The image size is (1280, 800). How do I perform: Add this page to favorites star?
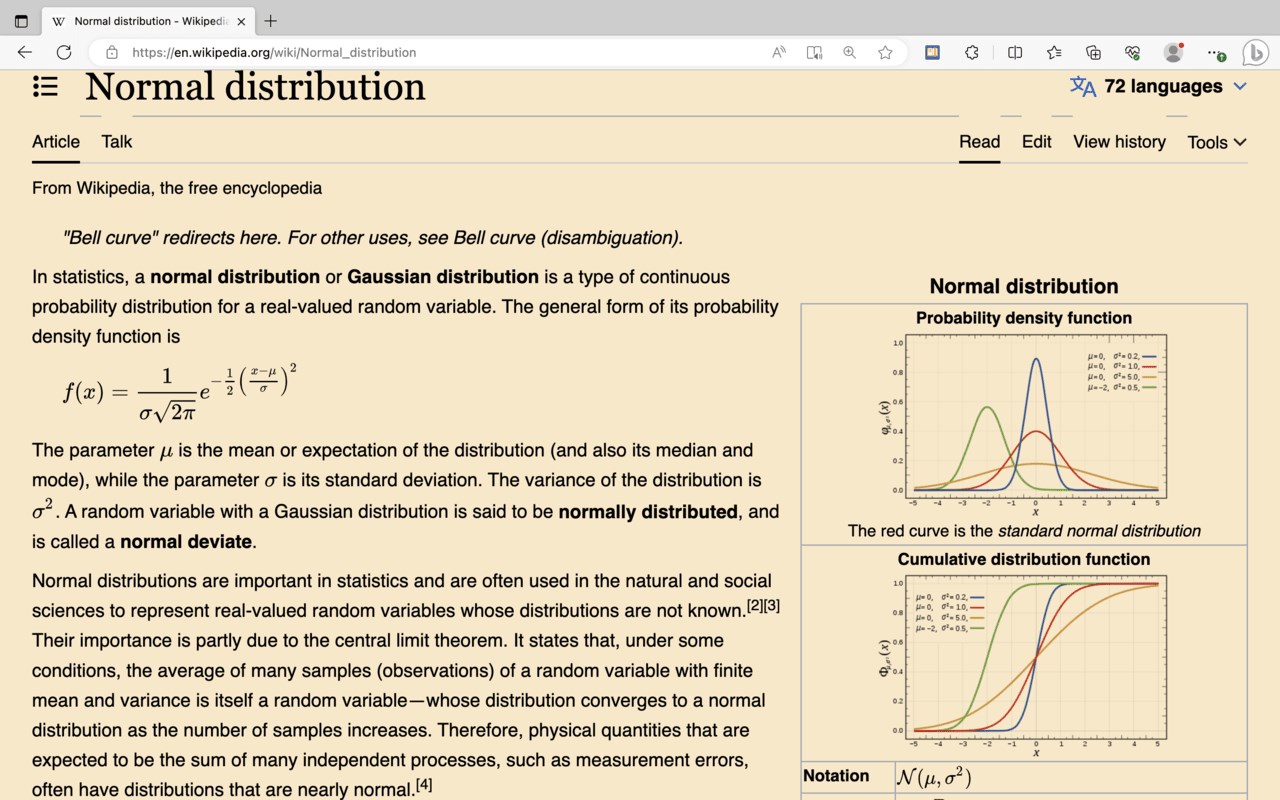(x=885, y=52)
